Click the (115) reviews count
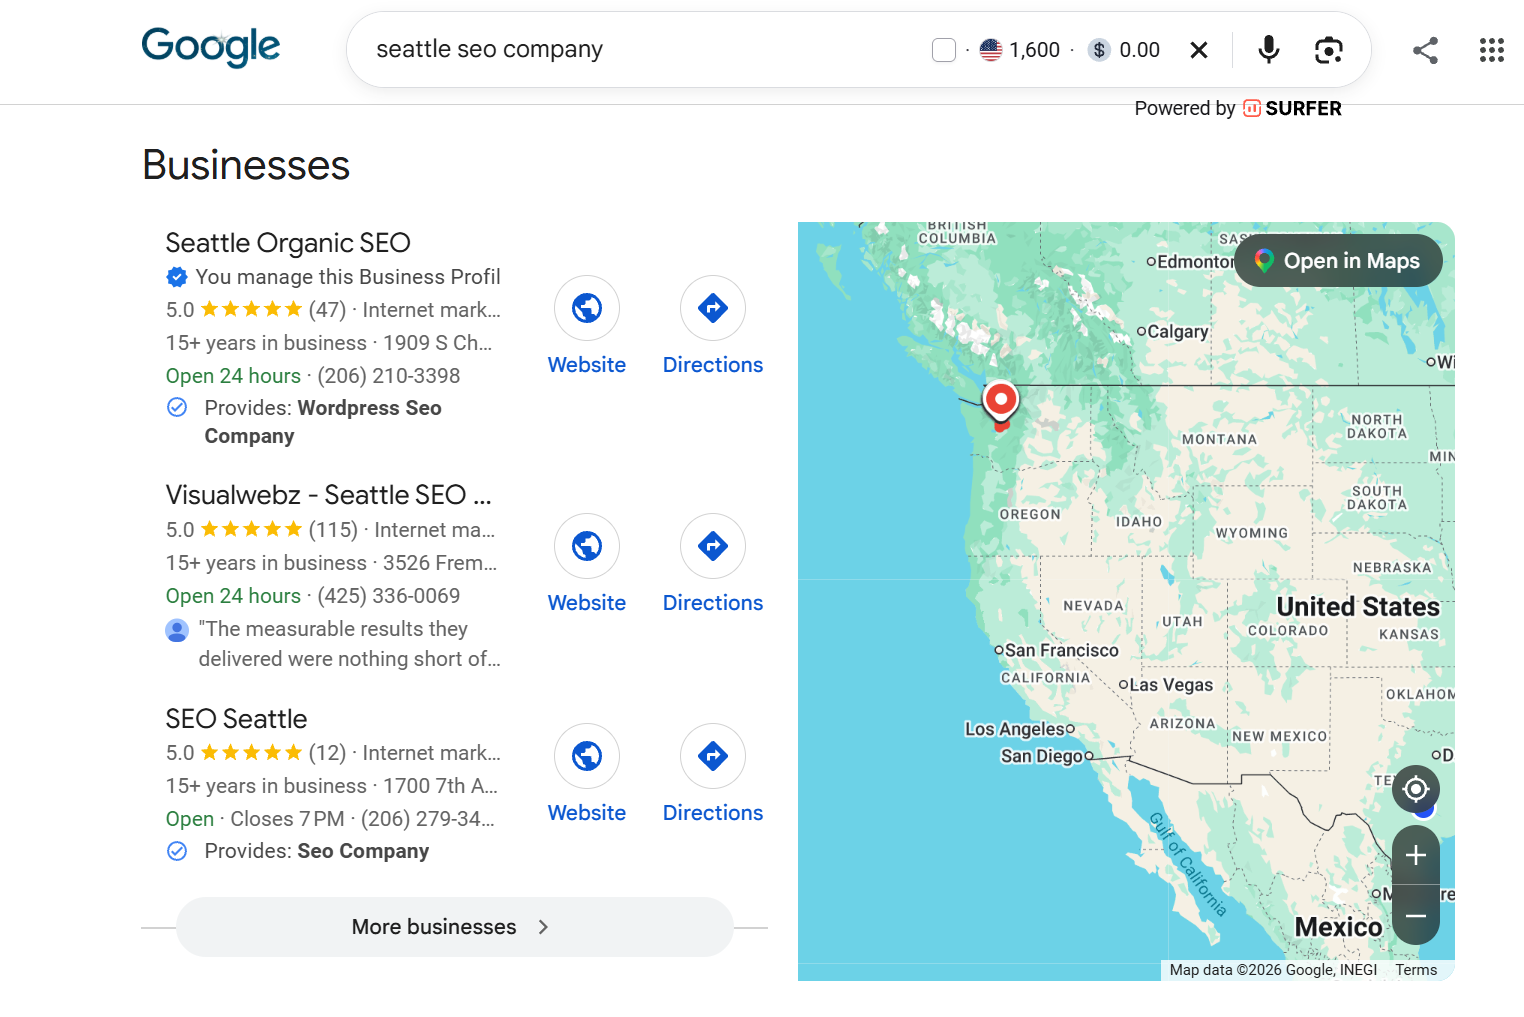This screenshot has width=1524, height=1017. [333, 530]
